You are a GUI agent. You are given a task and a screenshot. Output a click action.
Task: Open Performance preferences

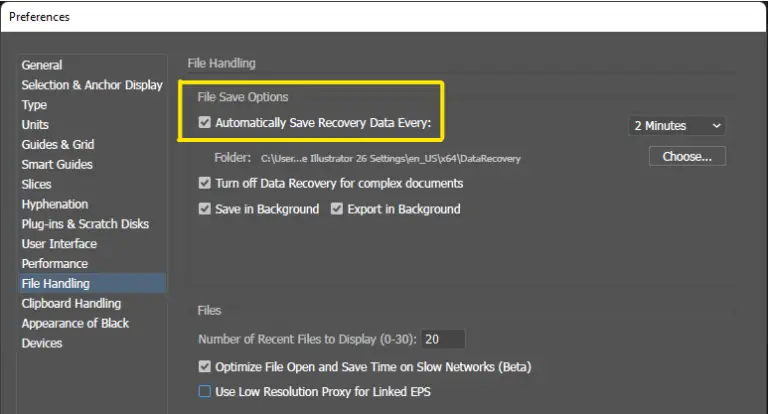[55, 264]
